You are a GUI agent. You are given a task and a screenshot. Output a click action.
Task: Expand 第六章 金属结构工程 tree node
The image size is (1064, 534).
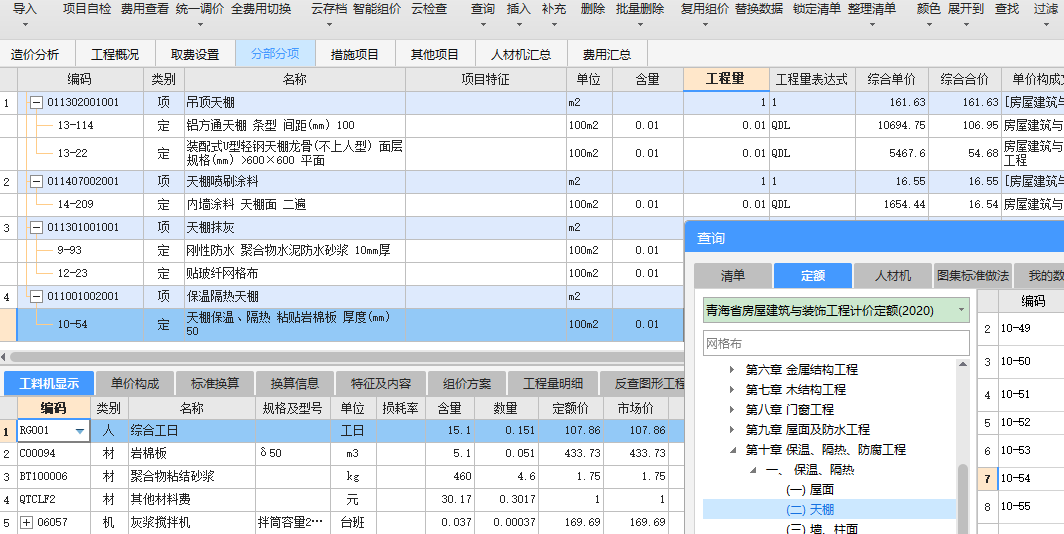coord(732,370)
